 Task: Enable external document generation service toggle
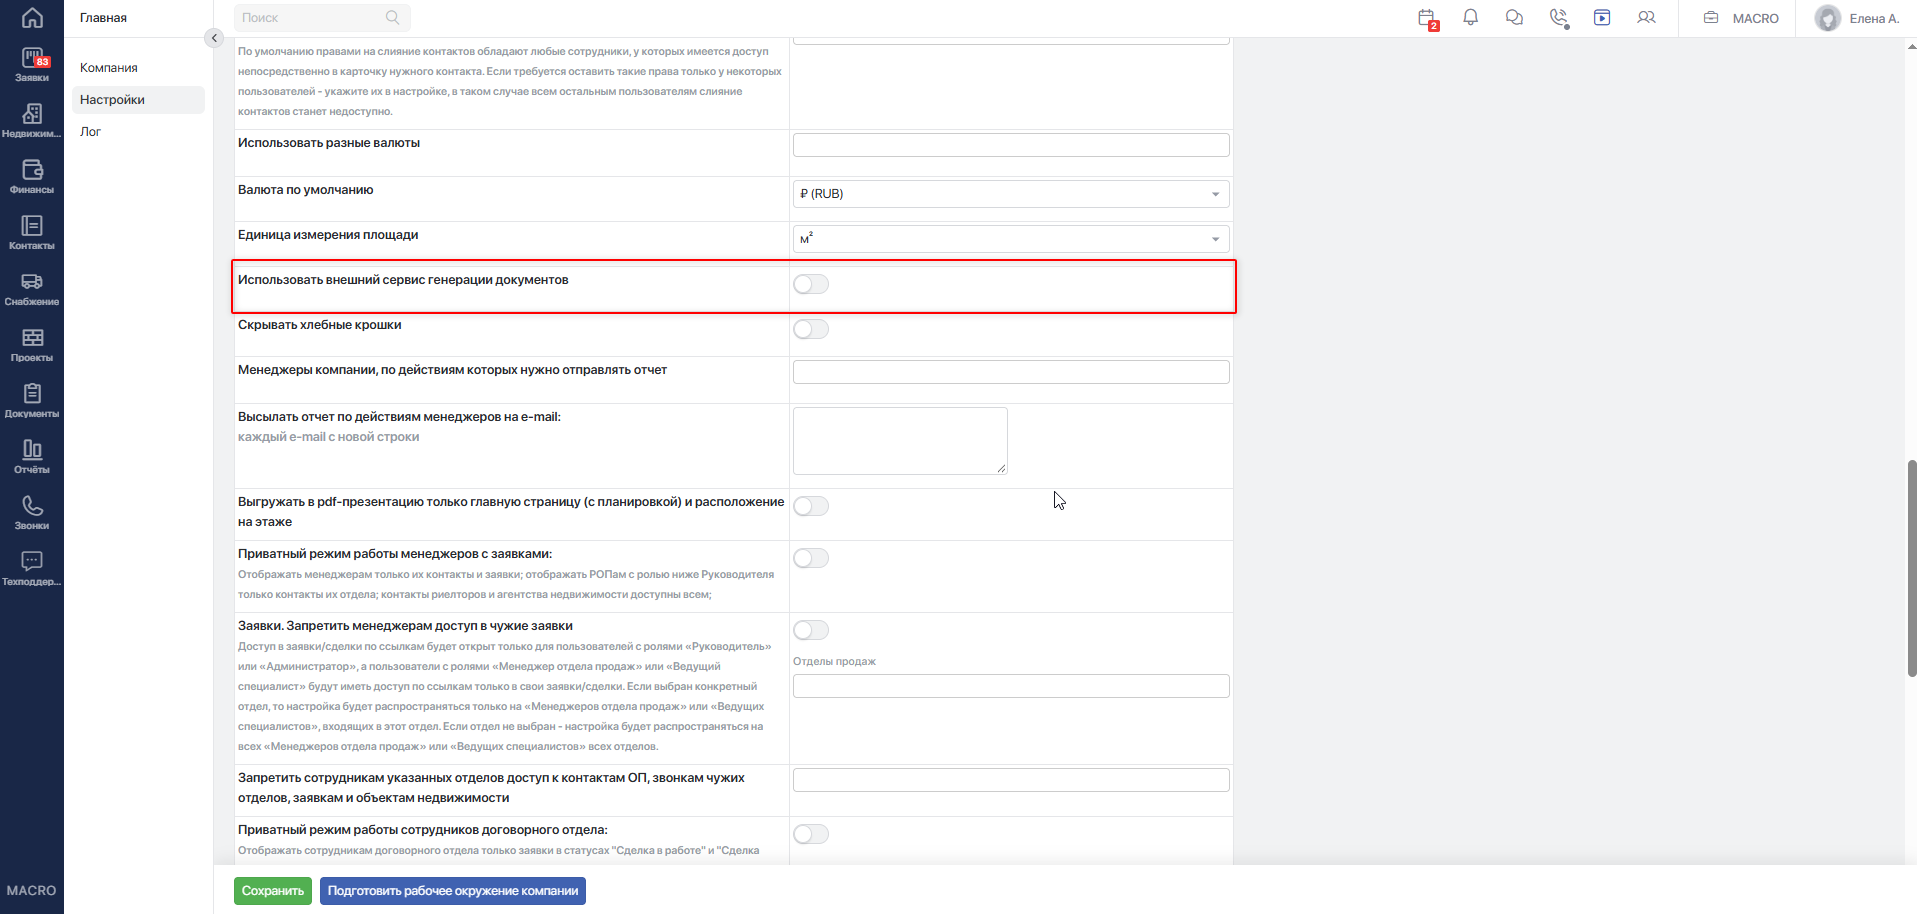pos(811,284)
